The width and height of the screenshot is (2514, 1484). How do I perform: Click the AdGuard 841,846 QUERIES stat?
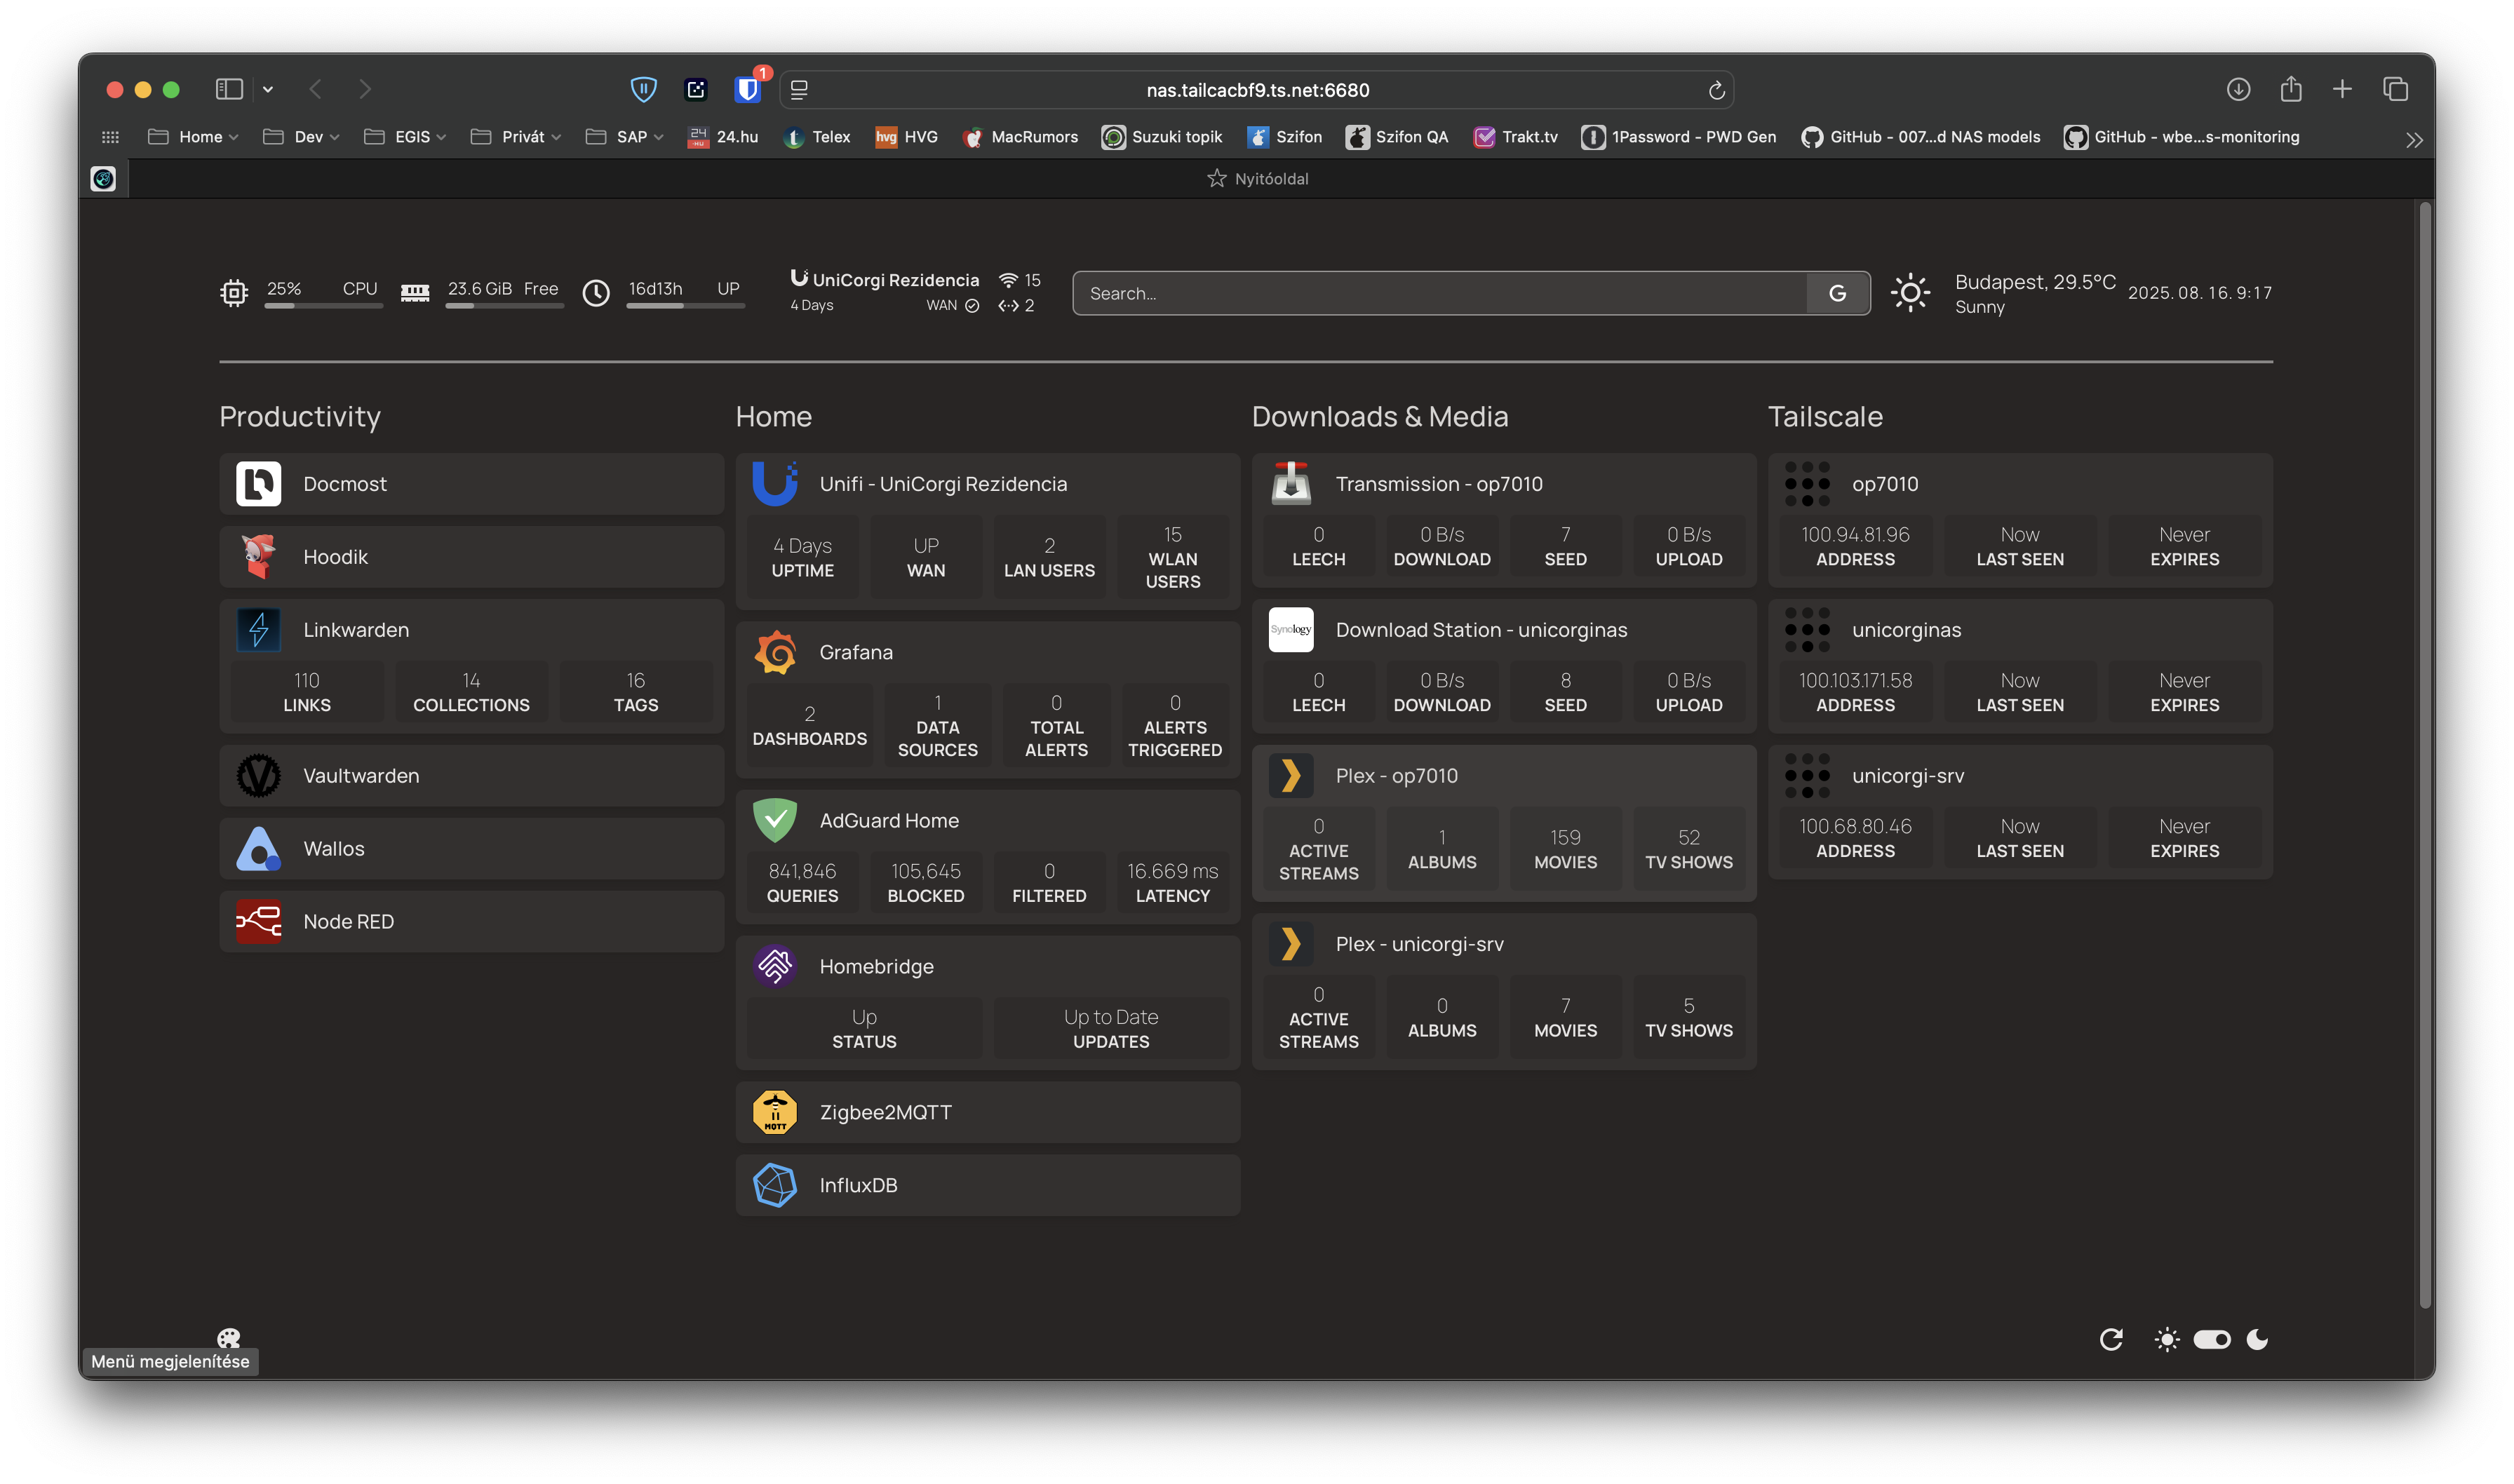[x=802, y=883]
